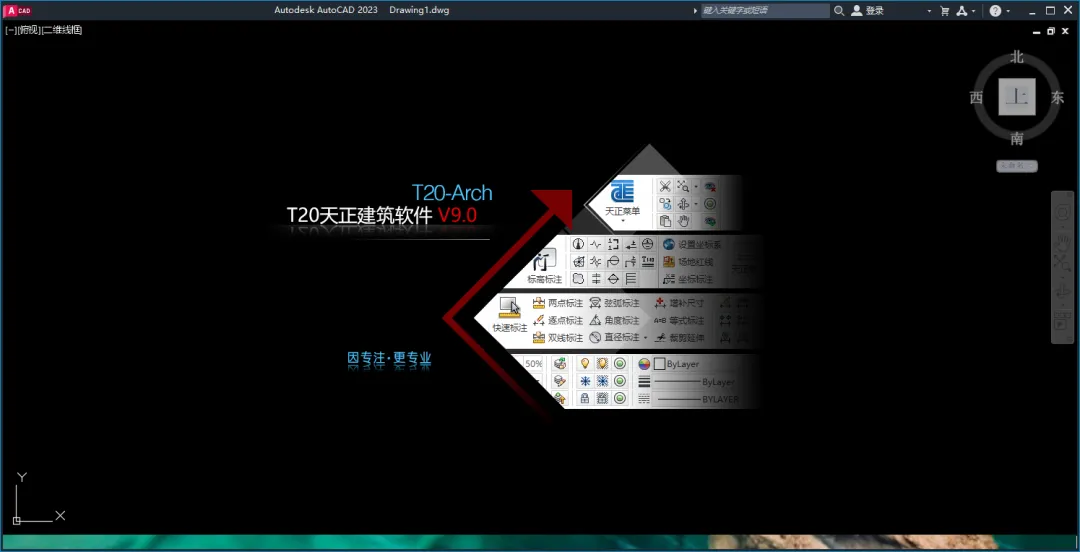
Task: Click the Drawing1.dwg title text
Action: pos(419,10)
